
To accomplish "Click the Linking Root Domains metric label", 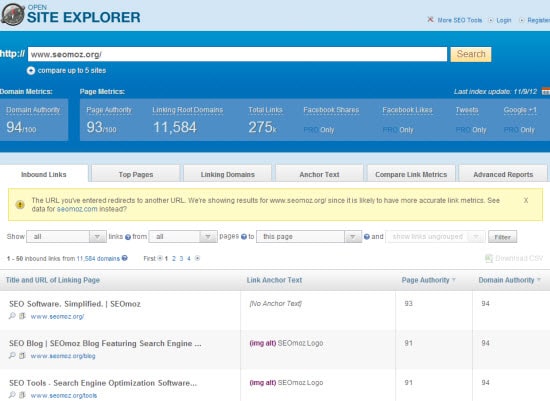I will 188,110.
